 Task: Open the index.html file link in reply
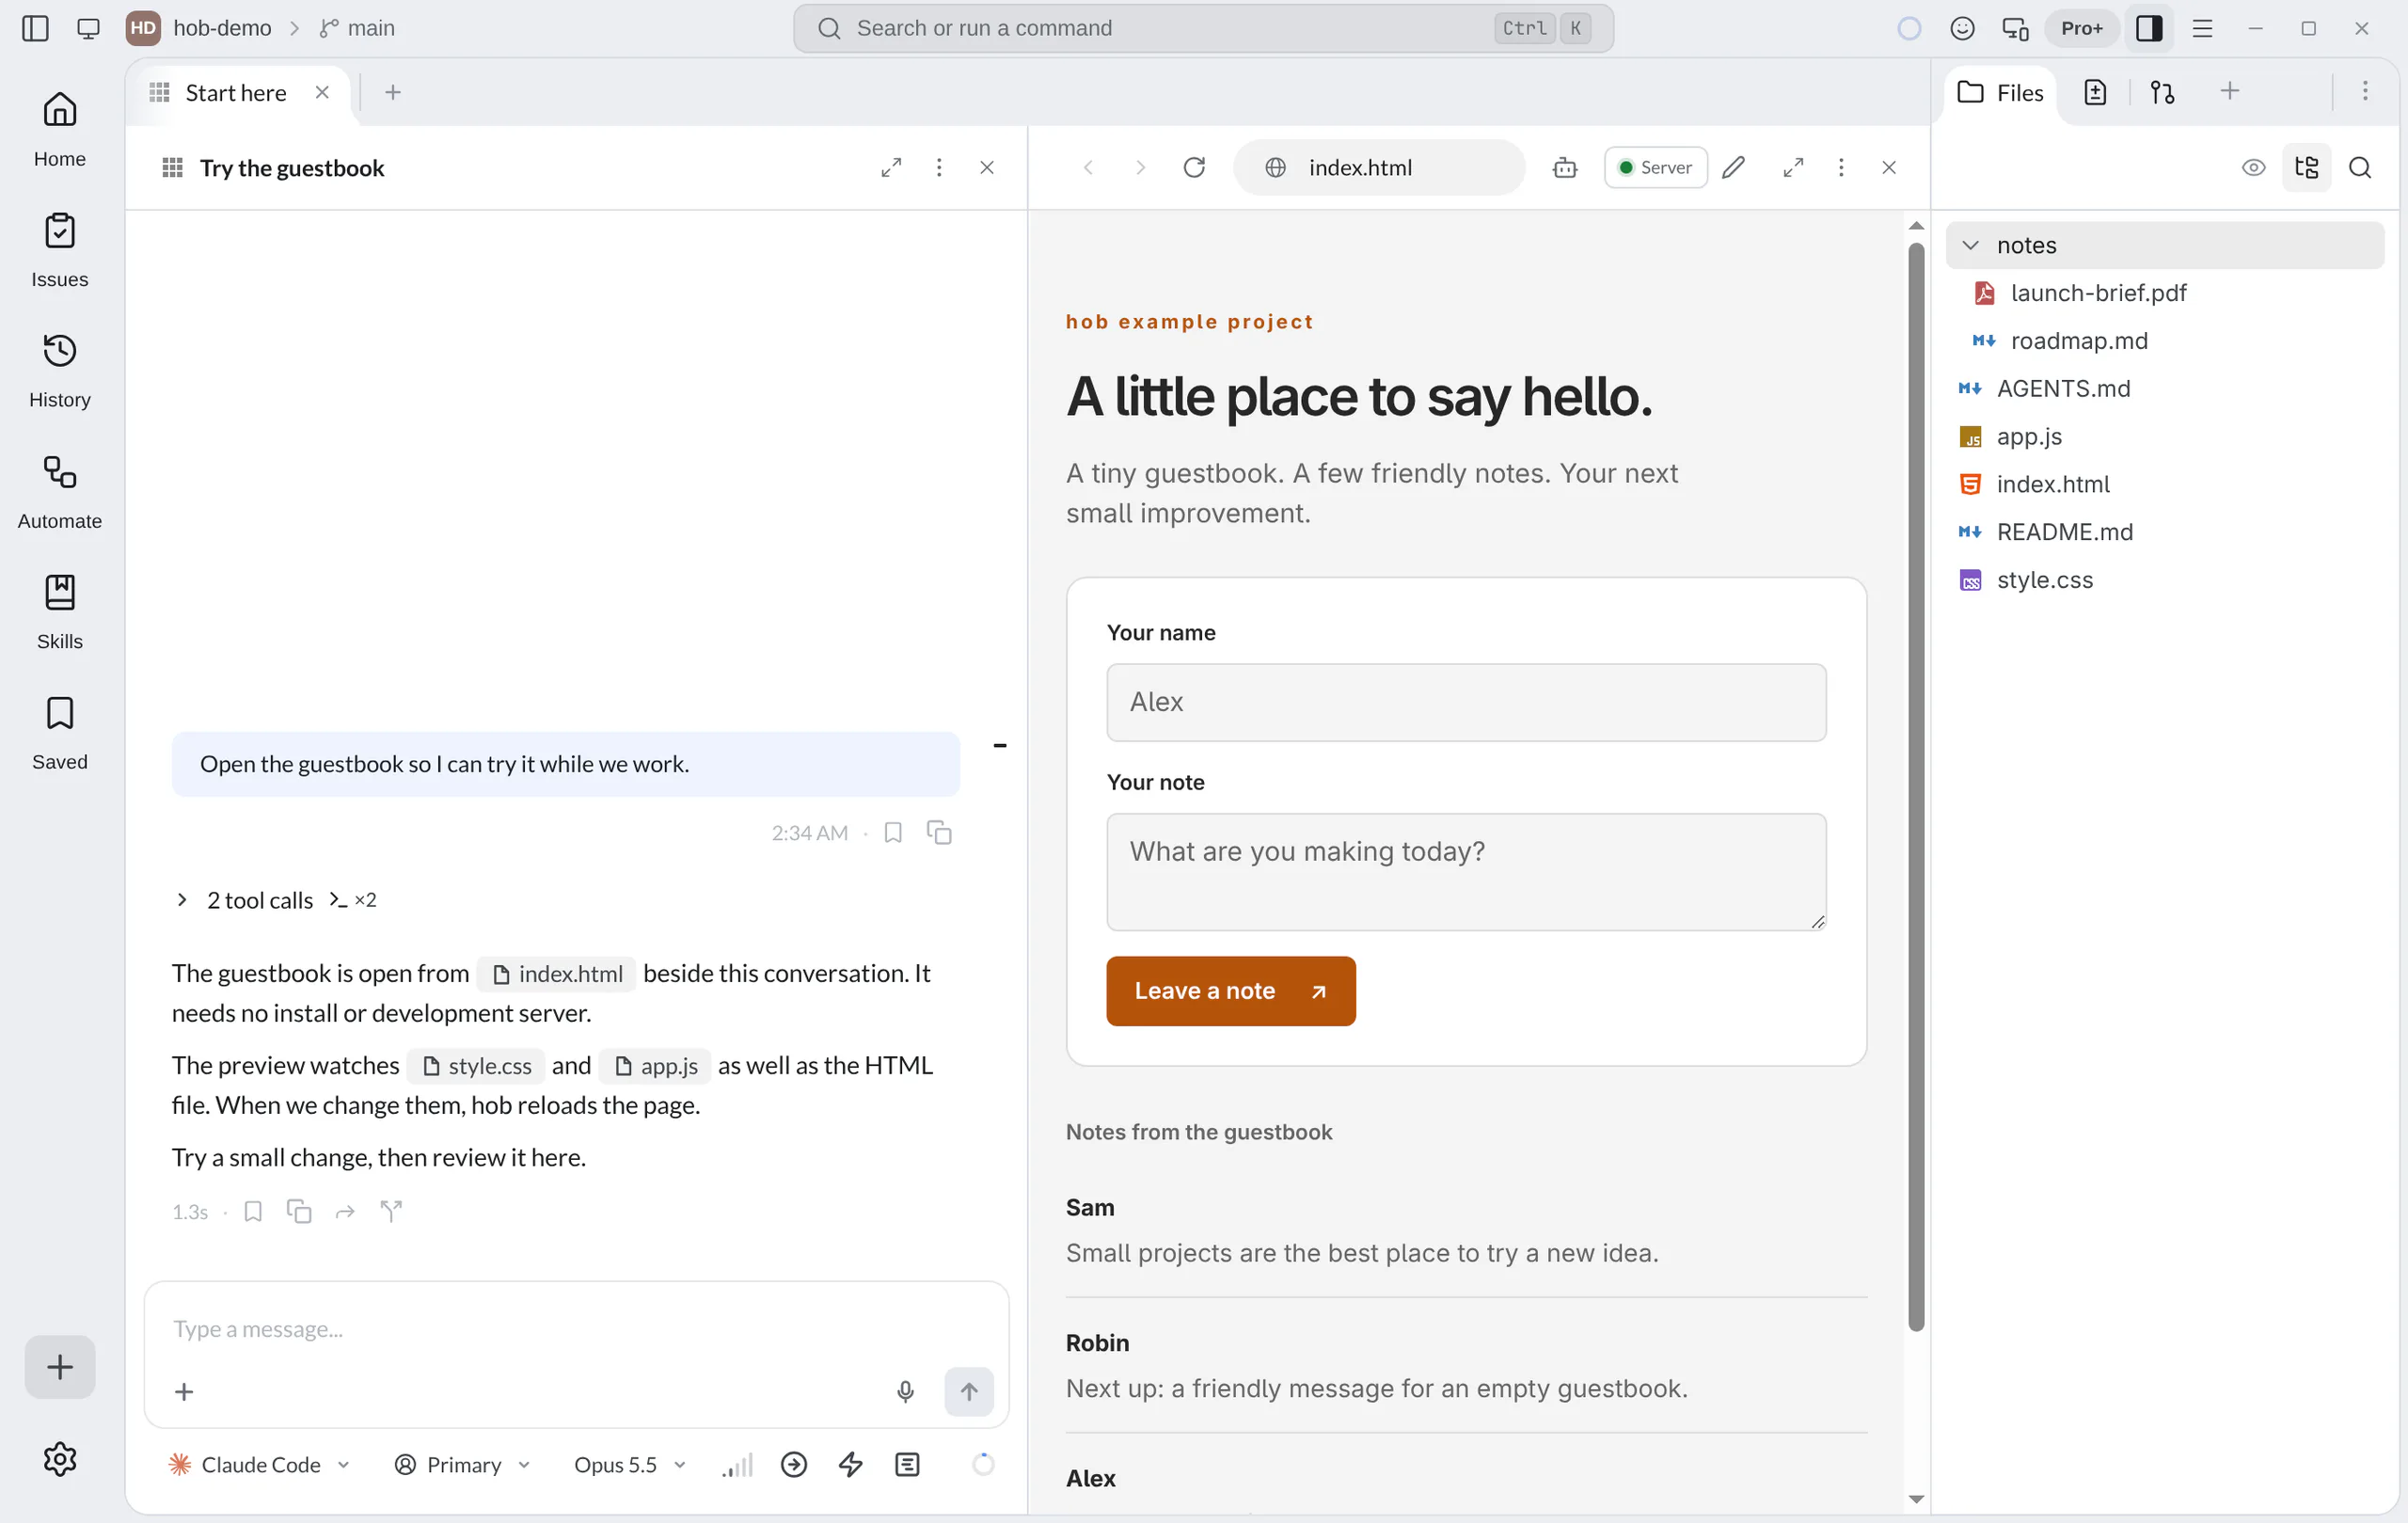pos(557,973)
